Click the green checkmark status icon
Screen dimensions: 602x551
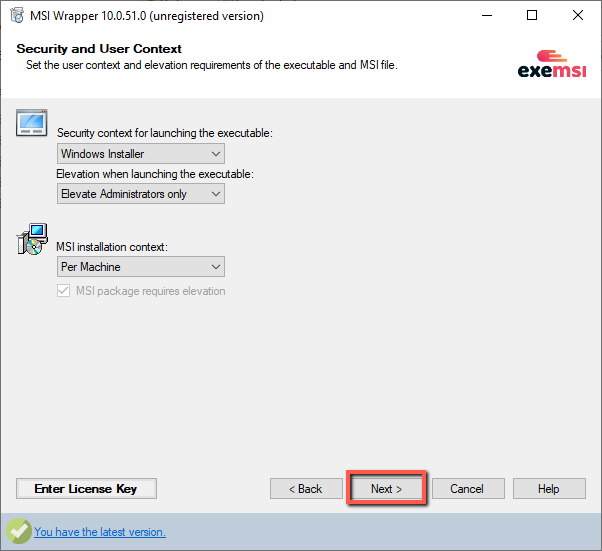(18, 531)
